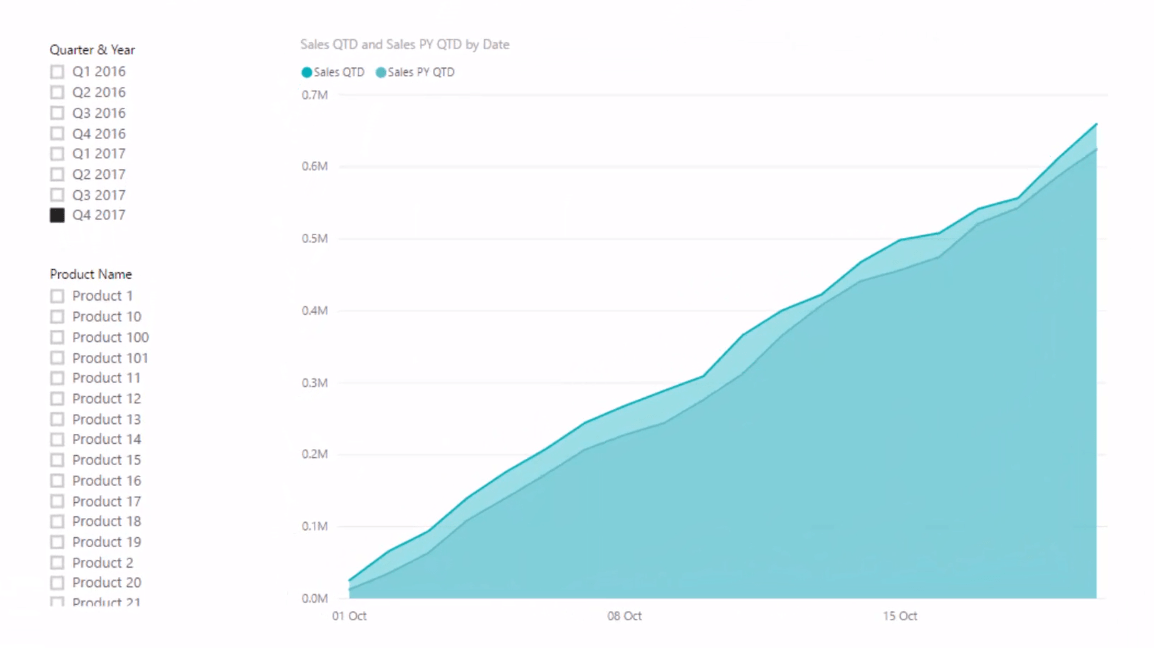The height and width of the screenshot is (648, 1154).
Task: Check the Q1 2017 checkbox
Action: 57,154
